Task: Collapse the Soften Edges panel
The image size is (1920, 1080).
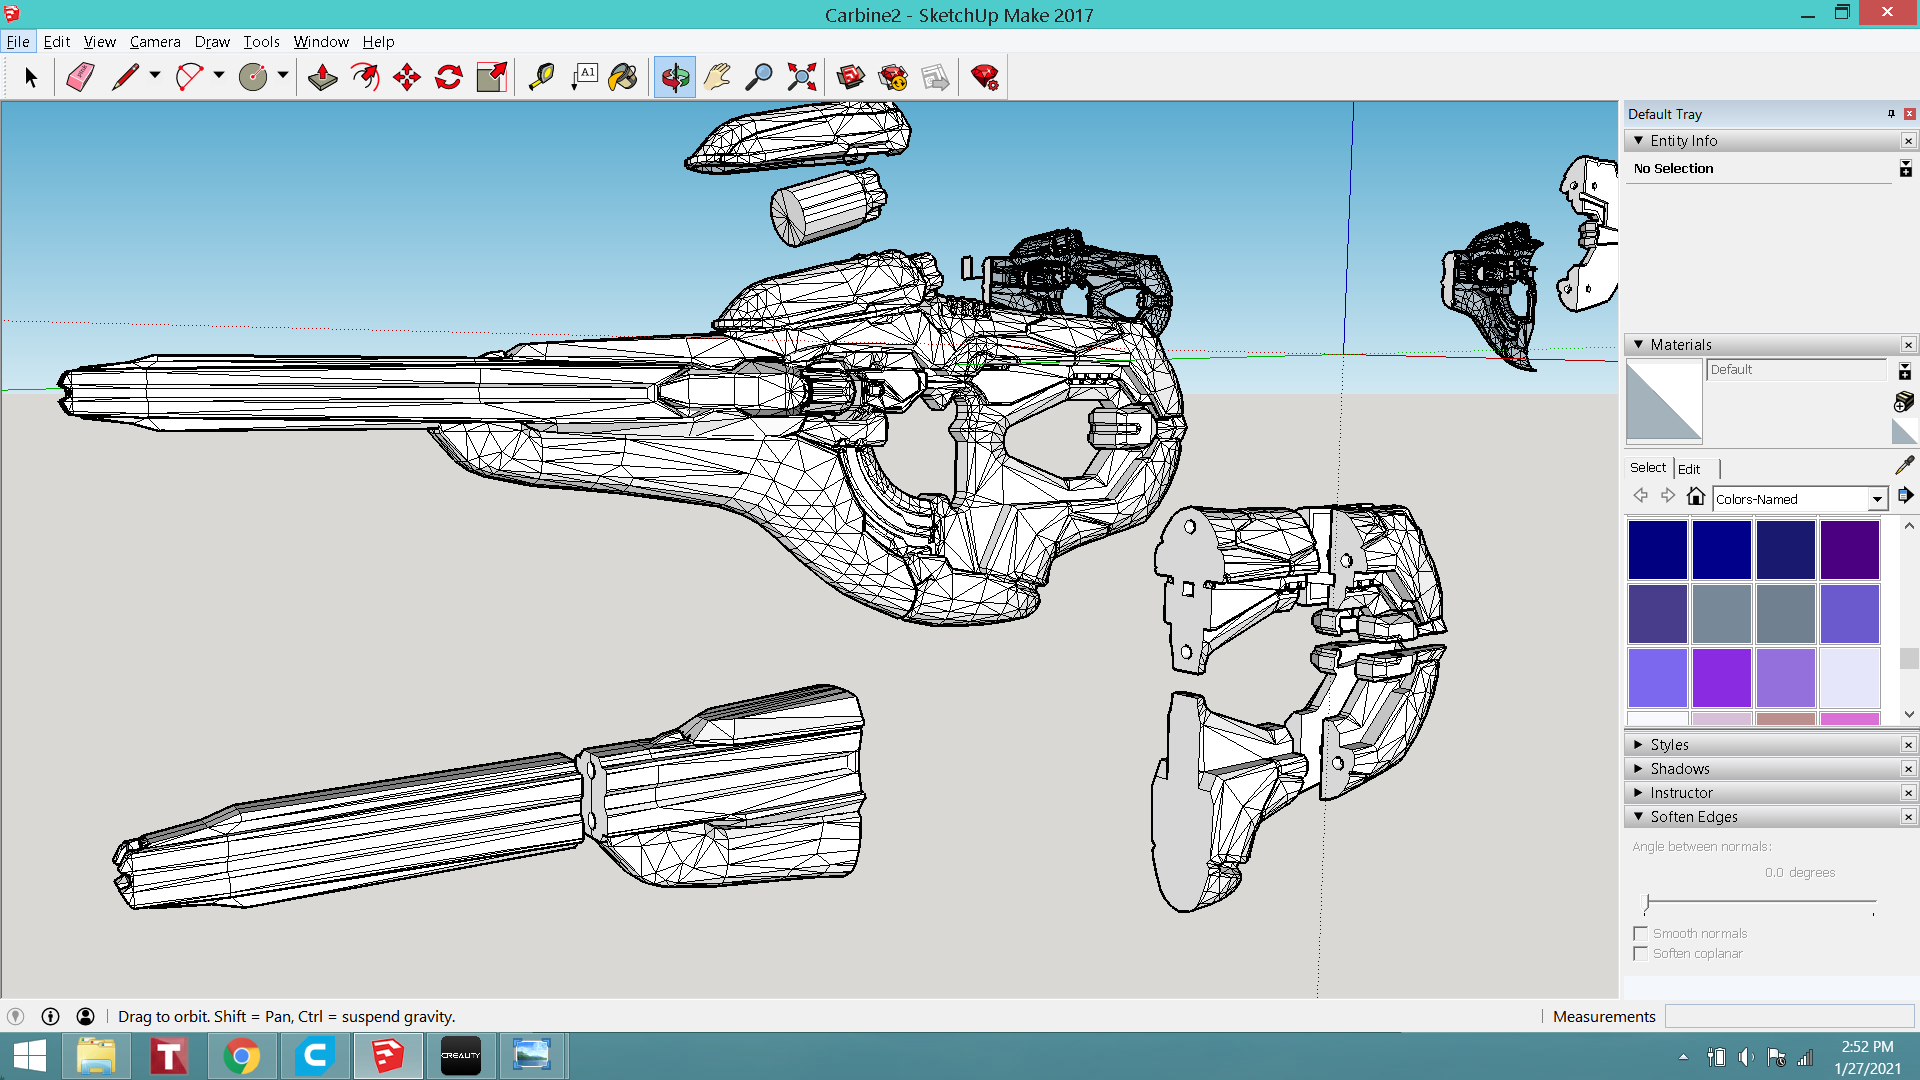Action: coord(1638,817)
